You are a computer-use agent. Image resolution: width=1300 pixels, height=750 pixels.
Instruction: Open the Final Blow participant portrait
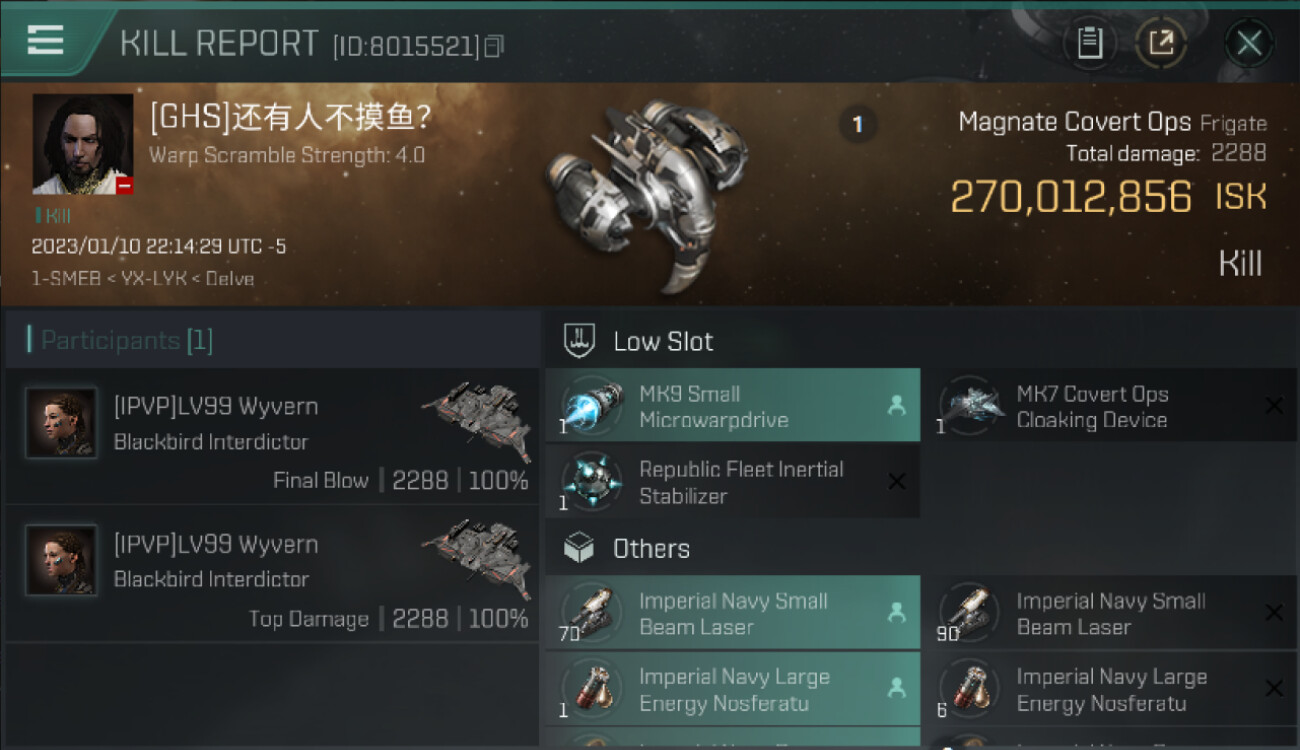tap(62, 423)
